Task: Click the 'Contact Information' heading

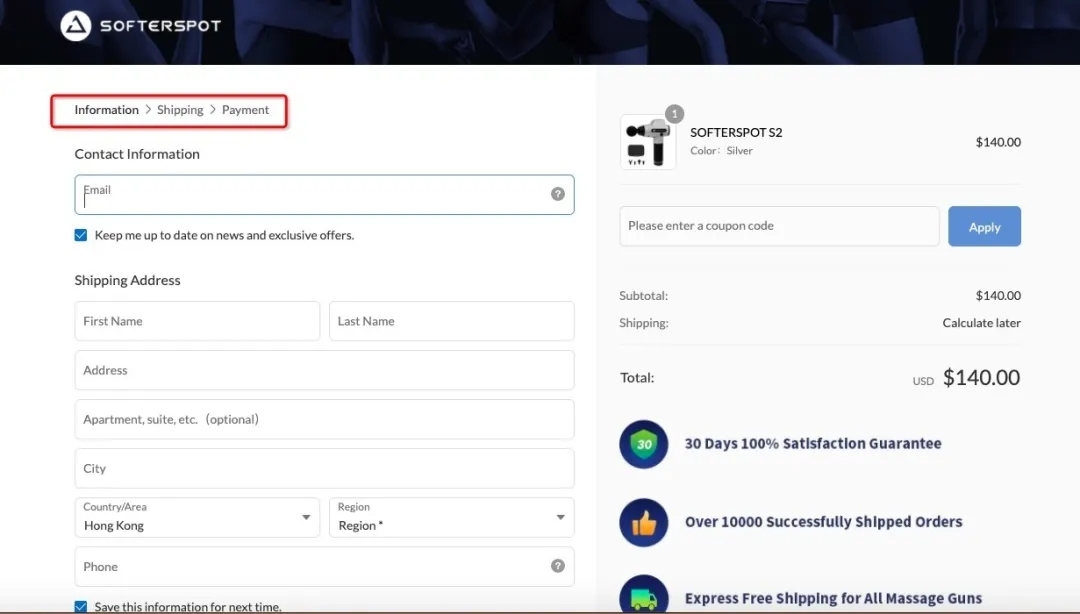Action: tap(137, 154)
